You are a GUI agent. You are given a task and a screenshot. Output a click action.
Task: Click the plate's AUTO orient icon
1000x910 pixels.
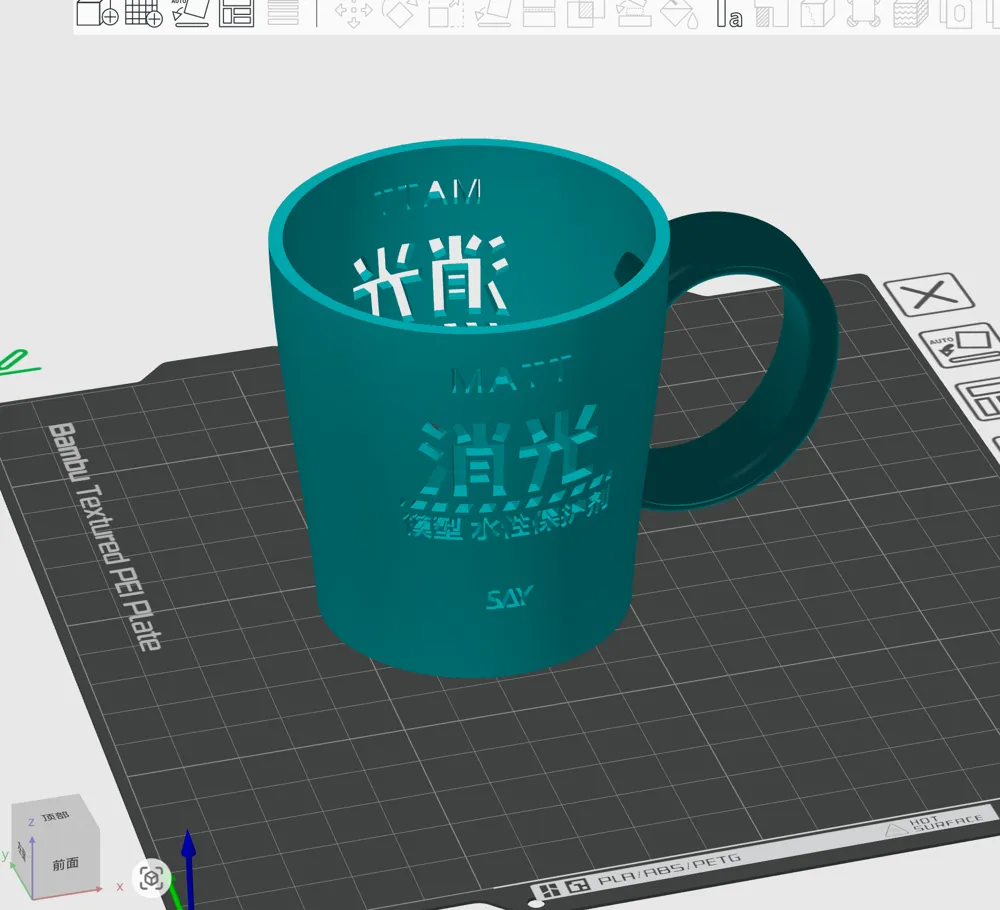pyautogui.click(x=960, y=345)
